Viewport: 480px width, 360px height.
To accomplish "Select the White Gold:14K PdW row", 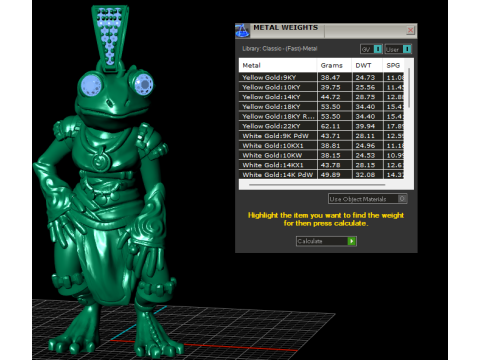I will click(321, 175).
